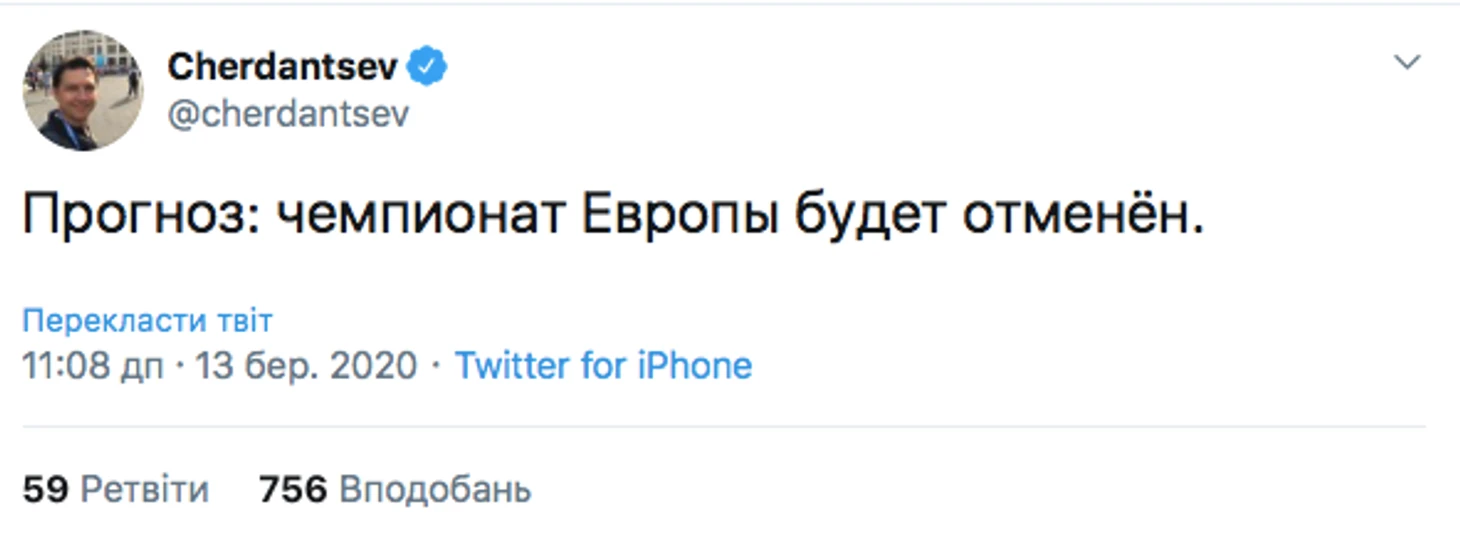This screenshot has height=546, width=1460.
Task: Click the 'Перекласти твіт' translate link
Action: [147, 321]
